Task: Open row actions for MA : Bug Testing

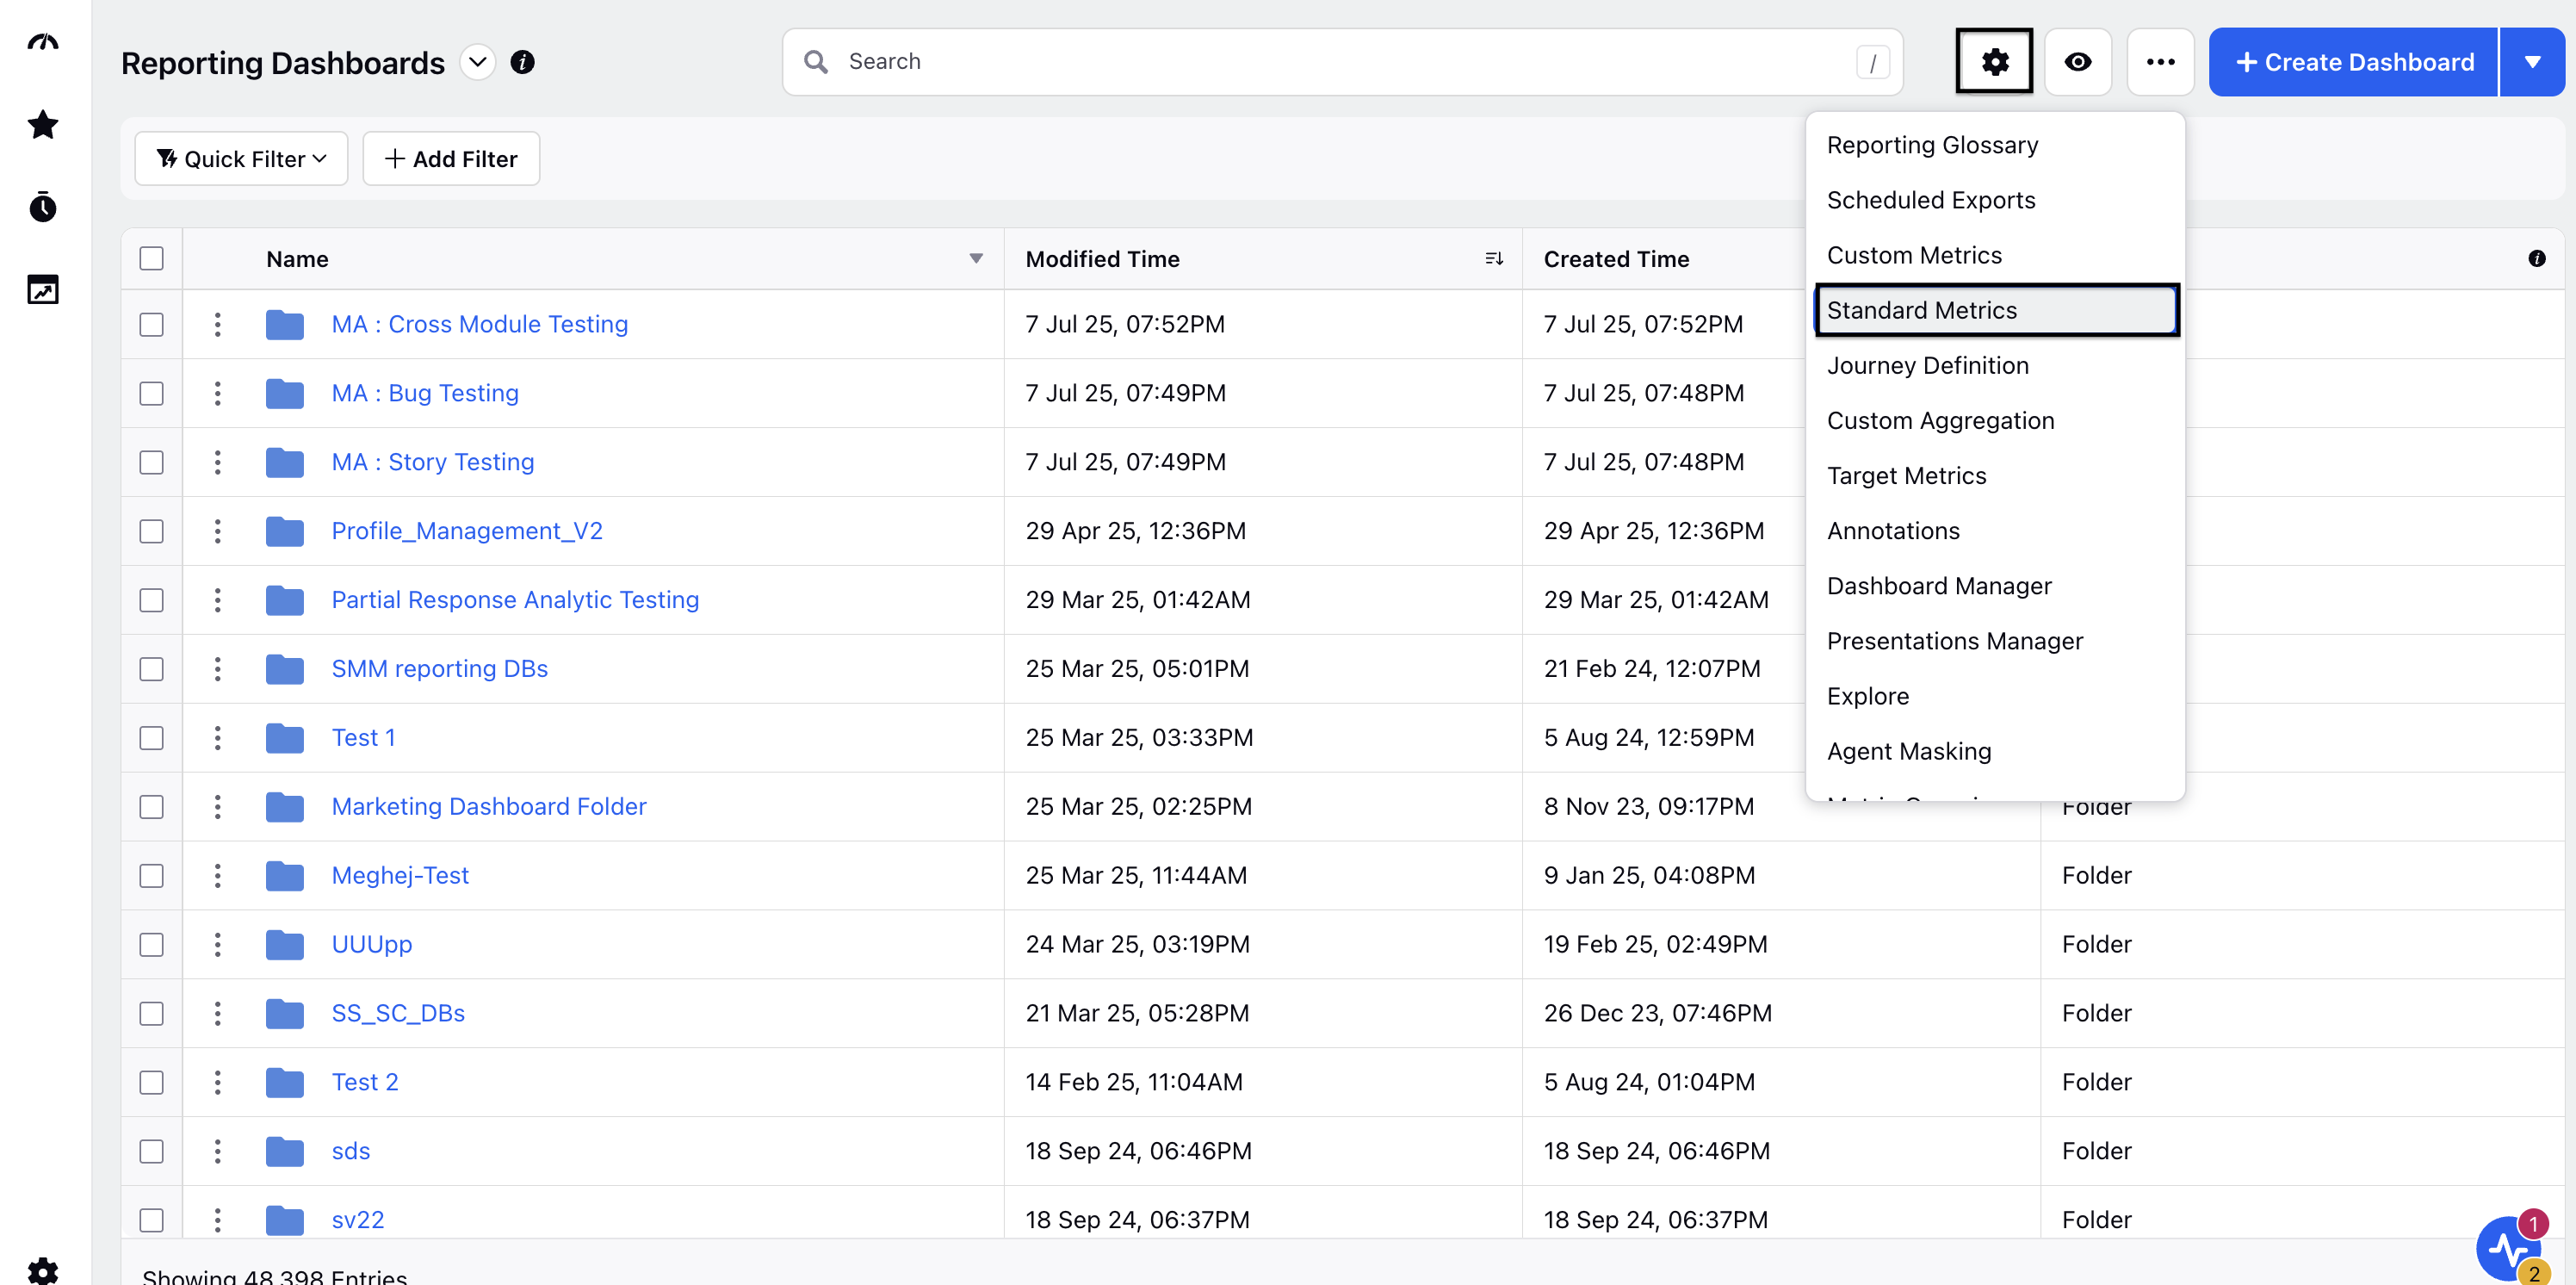Action: pyautogui.click(x=217, y=393)
